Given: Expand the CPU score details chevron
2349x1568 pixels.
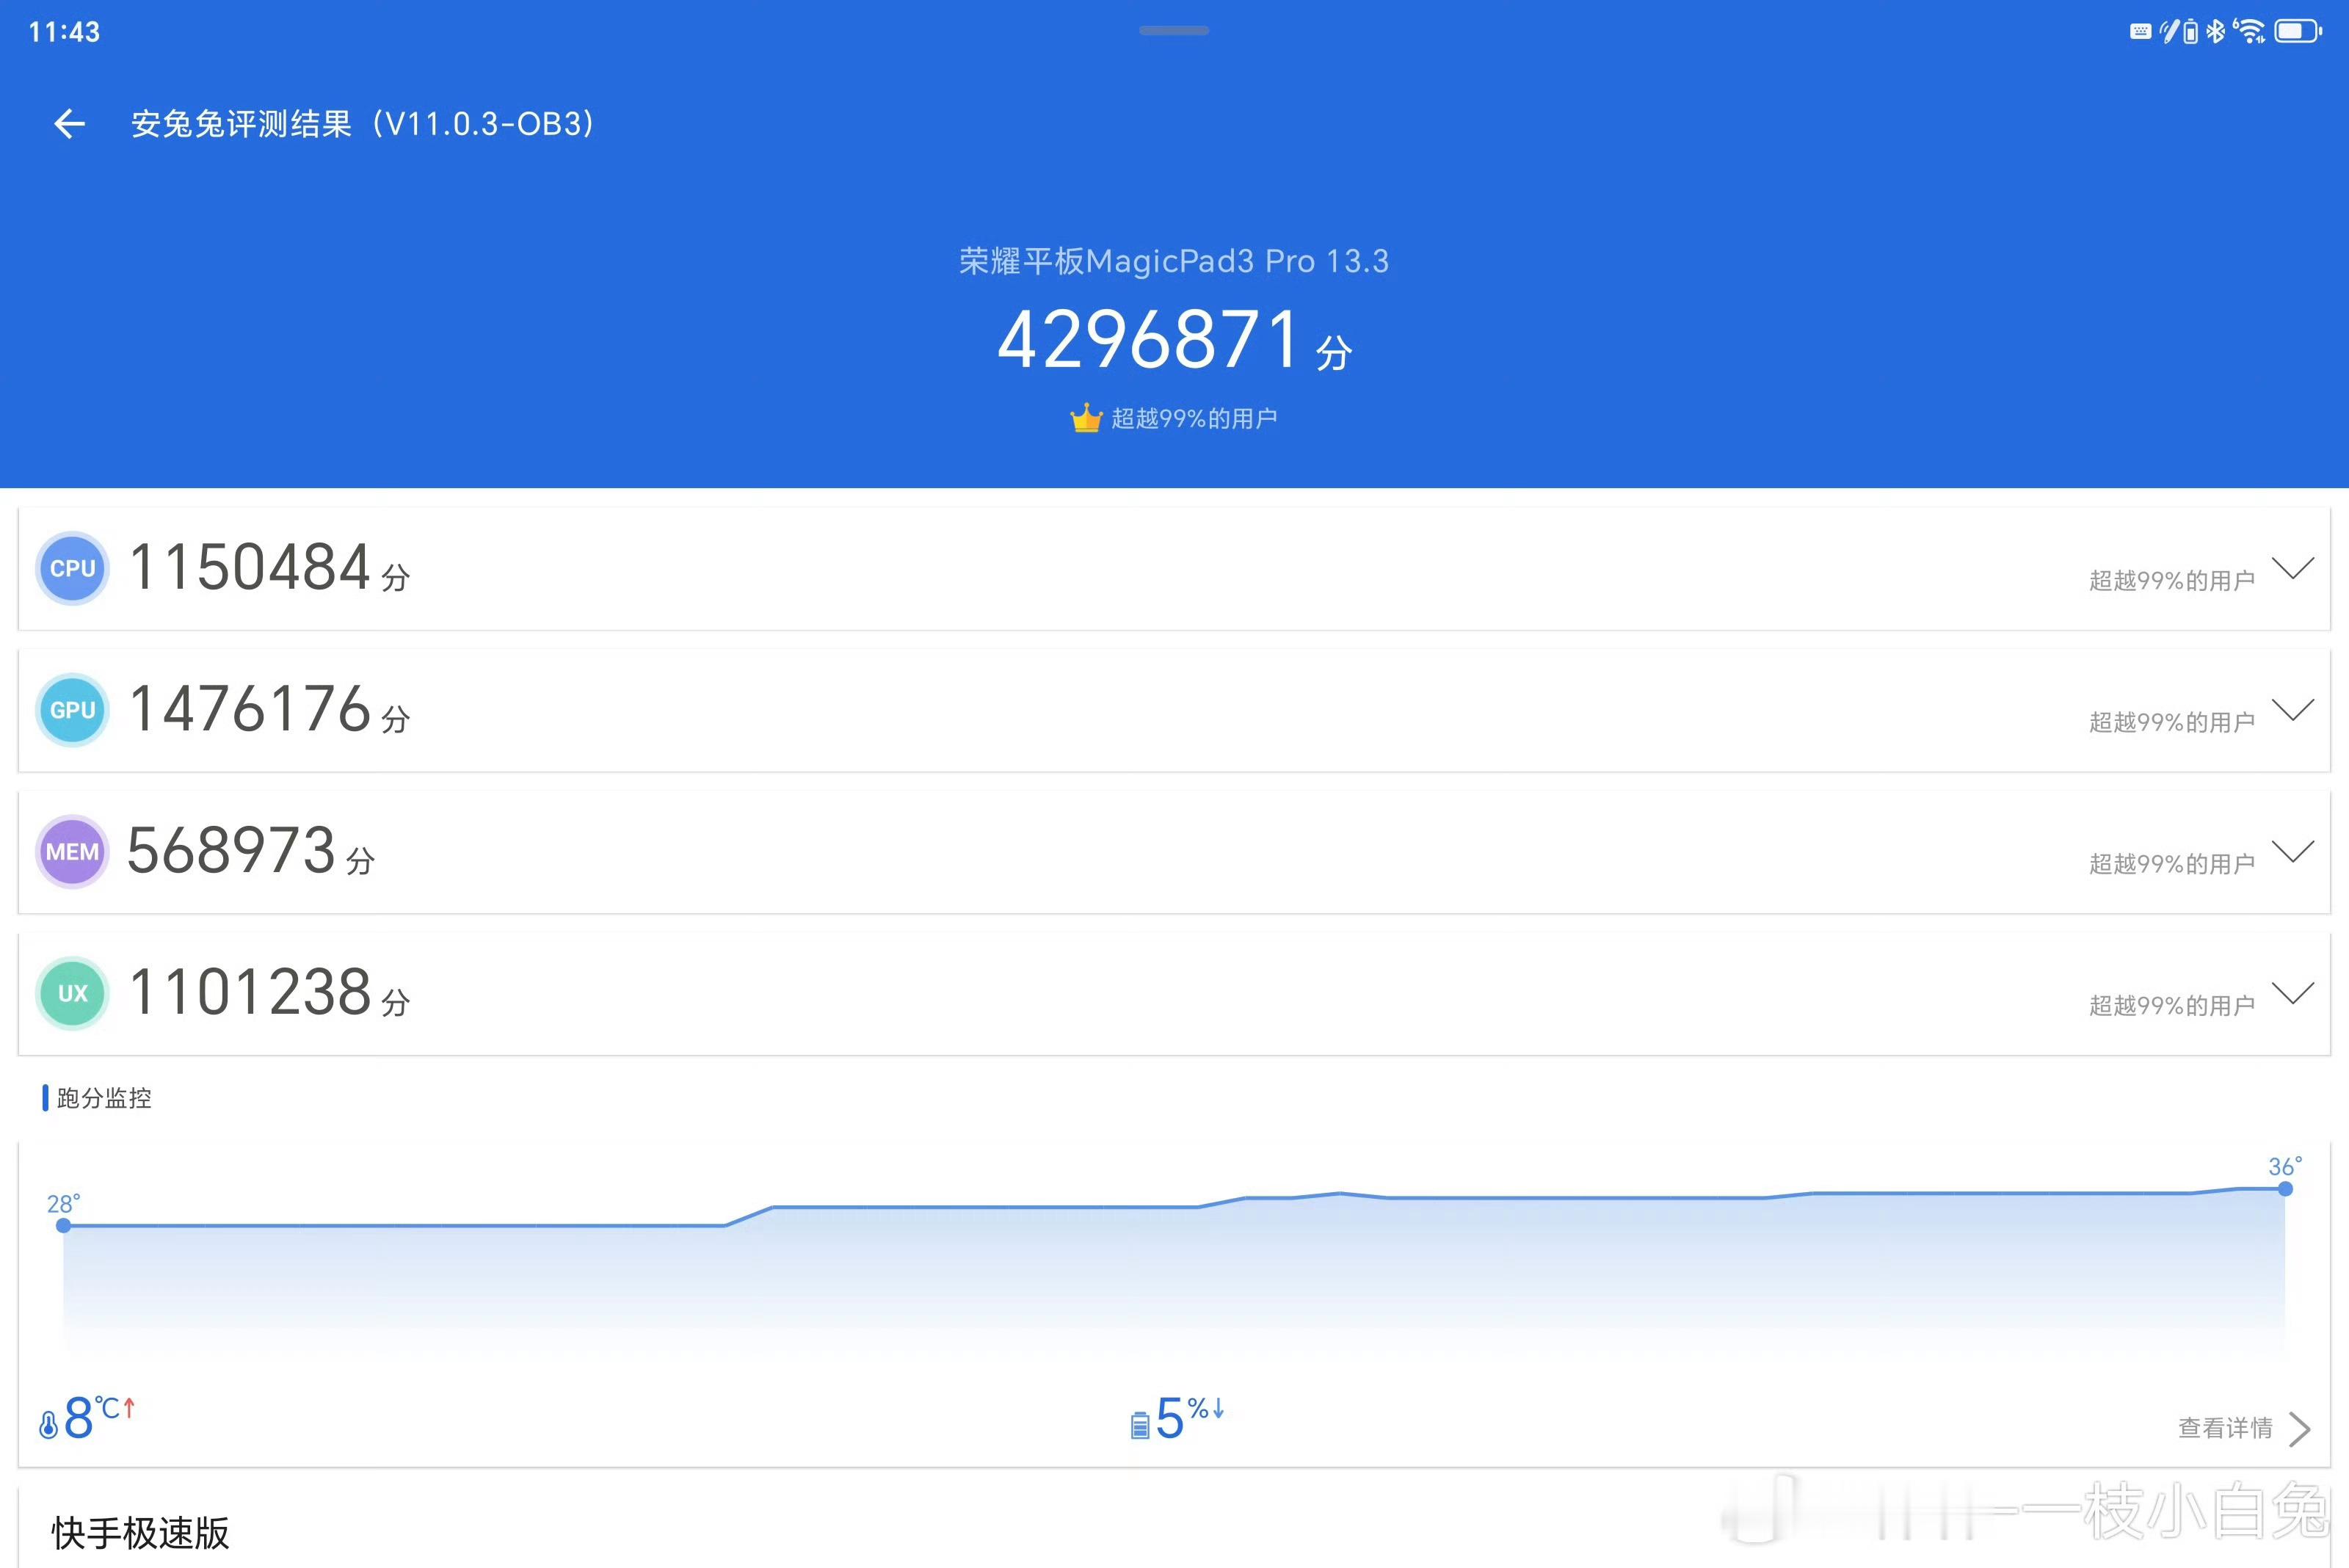Looking at the screenshot, I should 2293,568.
